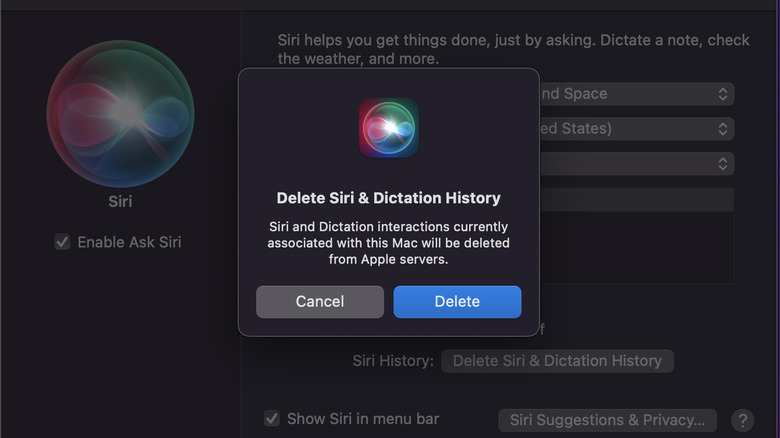
Task: Open help with the question mark button
Action: (742, 420)
